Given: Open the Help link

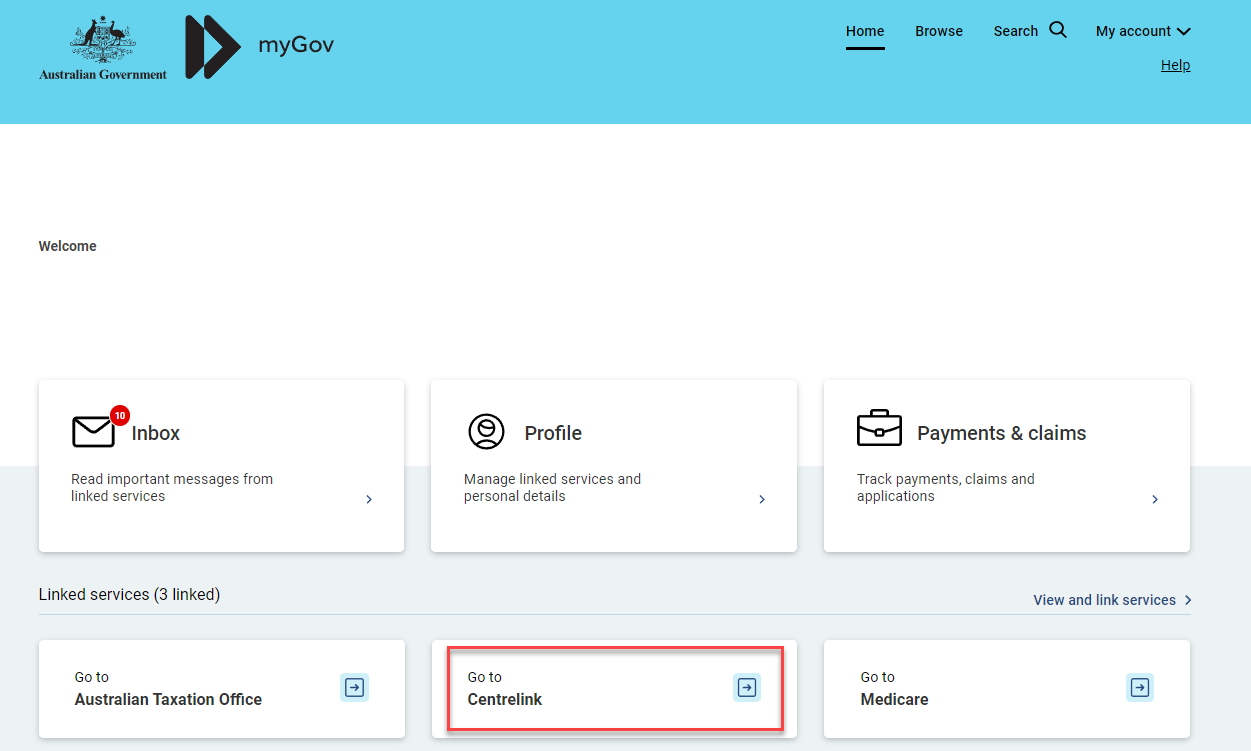Looking at the screenshot, I should [x=1175, y=64].
